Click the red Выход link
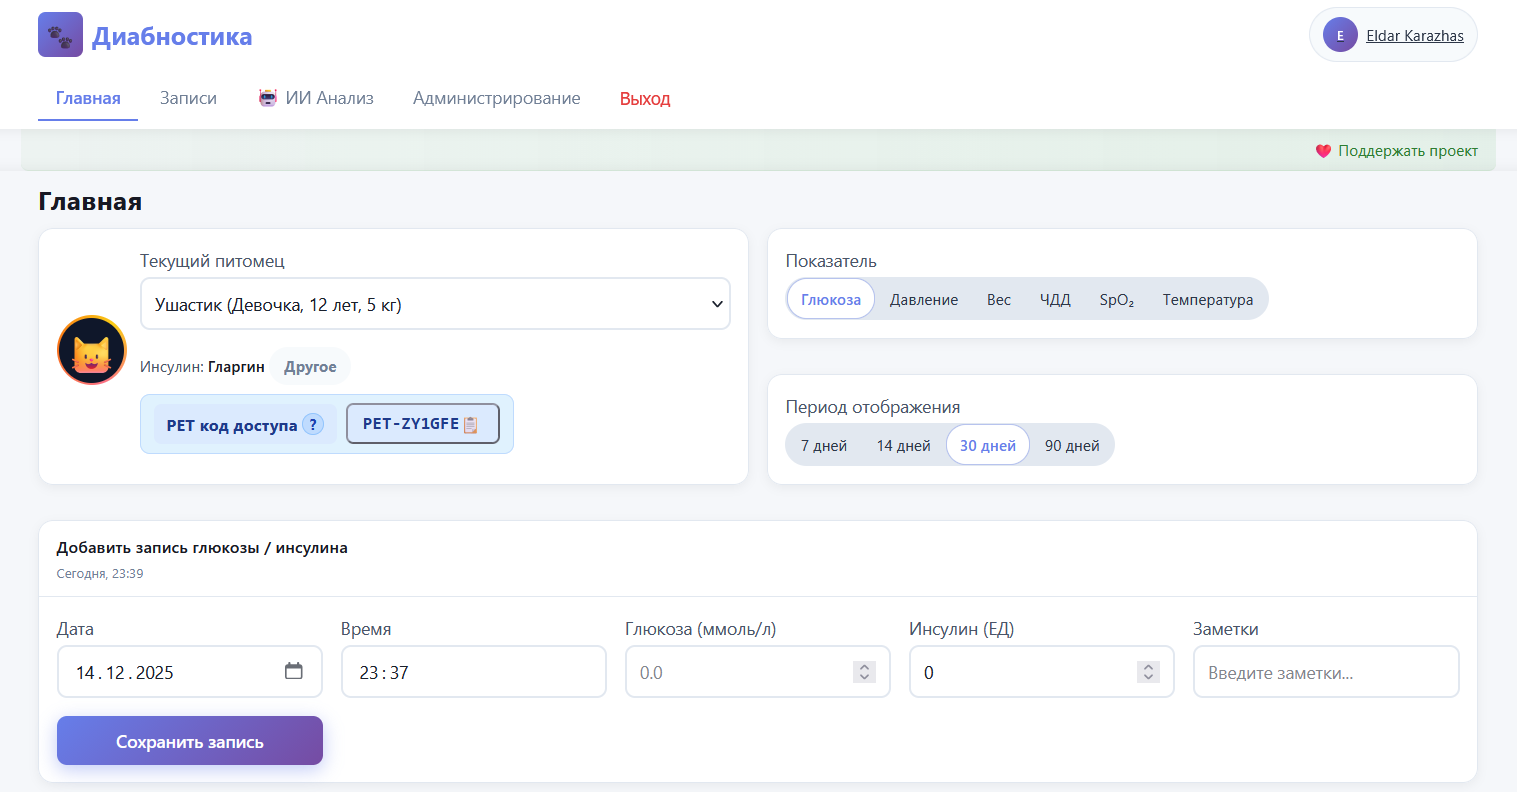The height and width of the screenshot is (792, 1517). click(645, 99)
